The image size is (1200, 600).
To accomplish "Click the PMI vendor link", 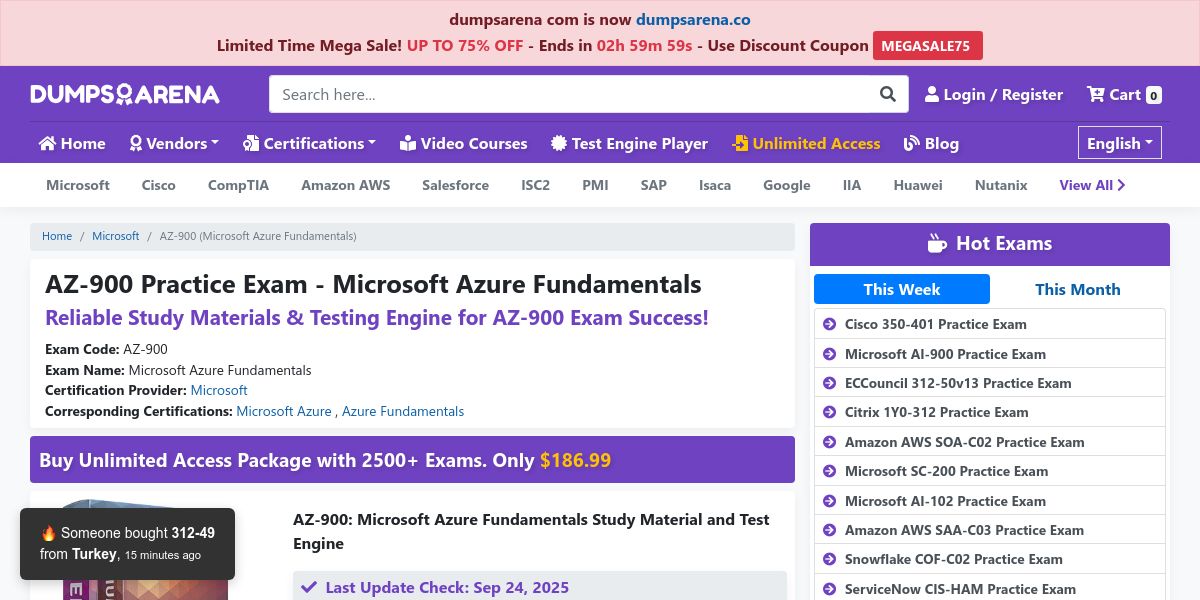I will tap(595, 185).
